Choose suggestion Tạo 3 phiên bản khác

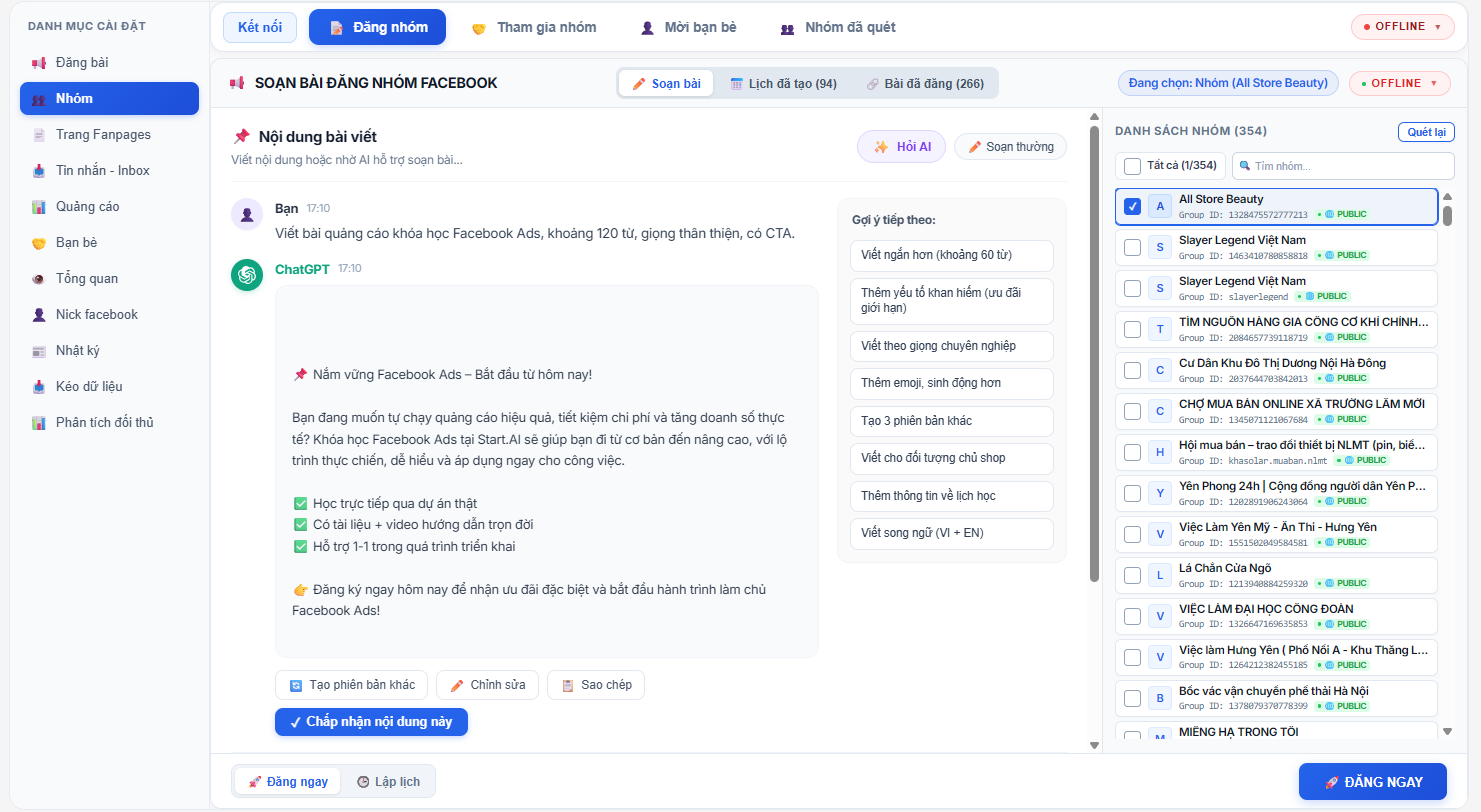coord(952,421)
